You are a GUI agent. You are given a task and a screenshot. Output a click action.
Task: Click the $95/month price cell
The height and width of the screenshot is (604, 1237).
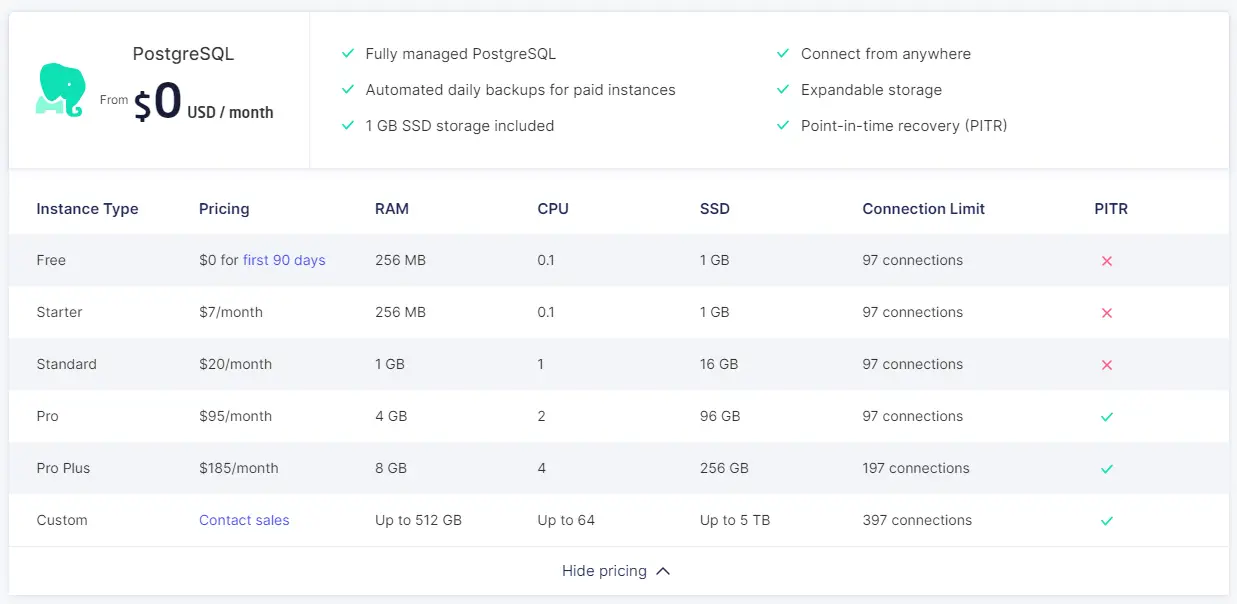[235, 416]
